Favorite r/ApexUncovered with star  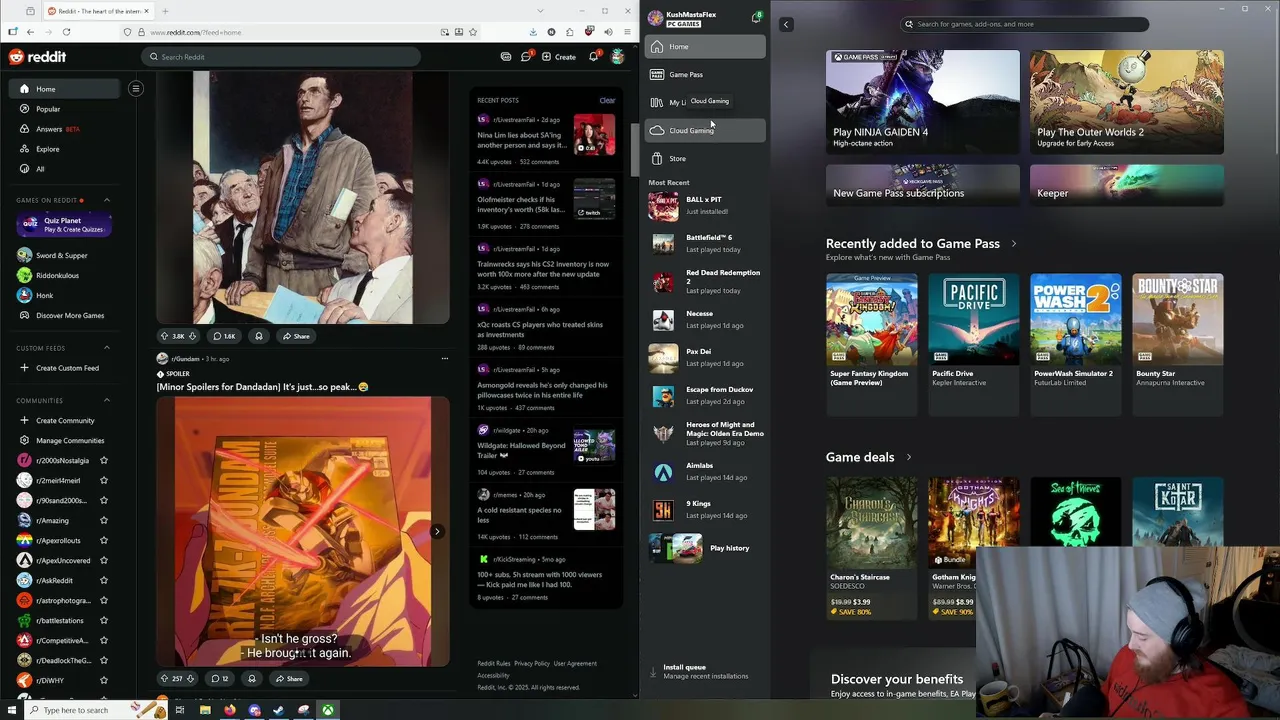pos(104,560)
